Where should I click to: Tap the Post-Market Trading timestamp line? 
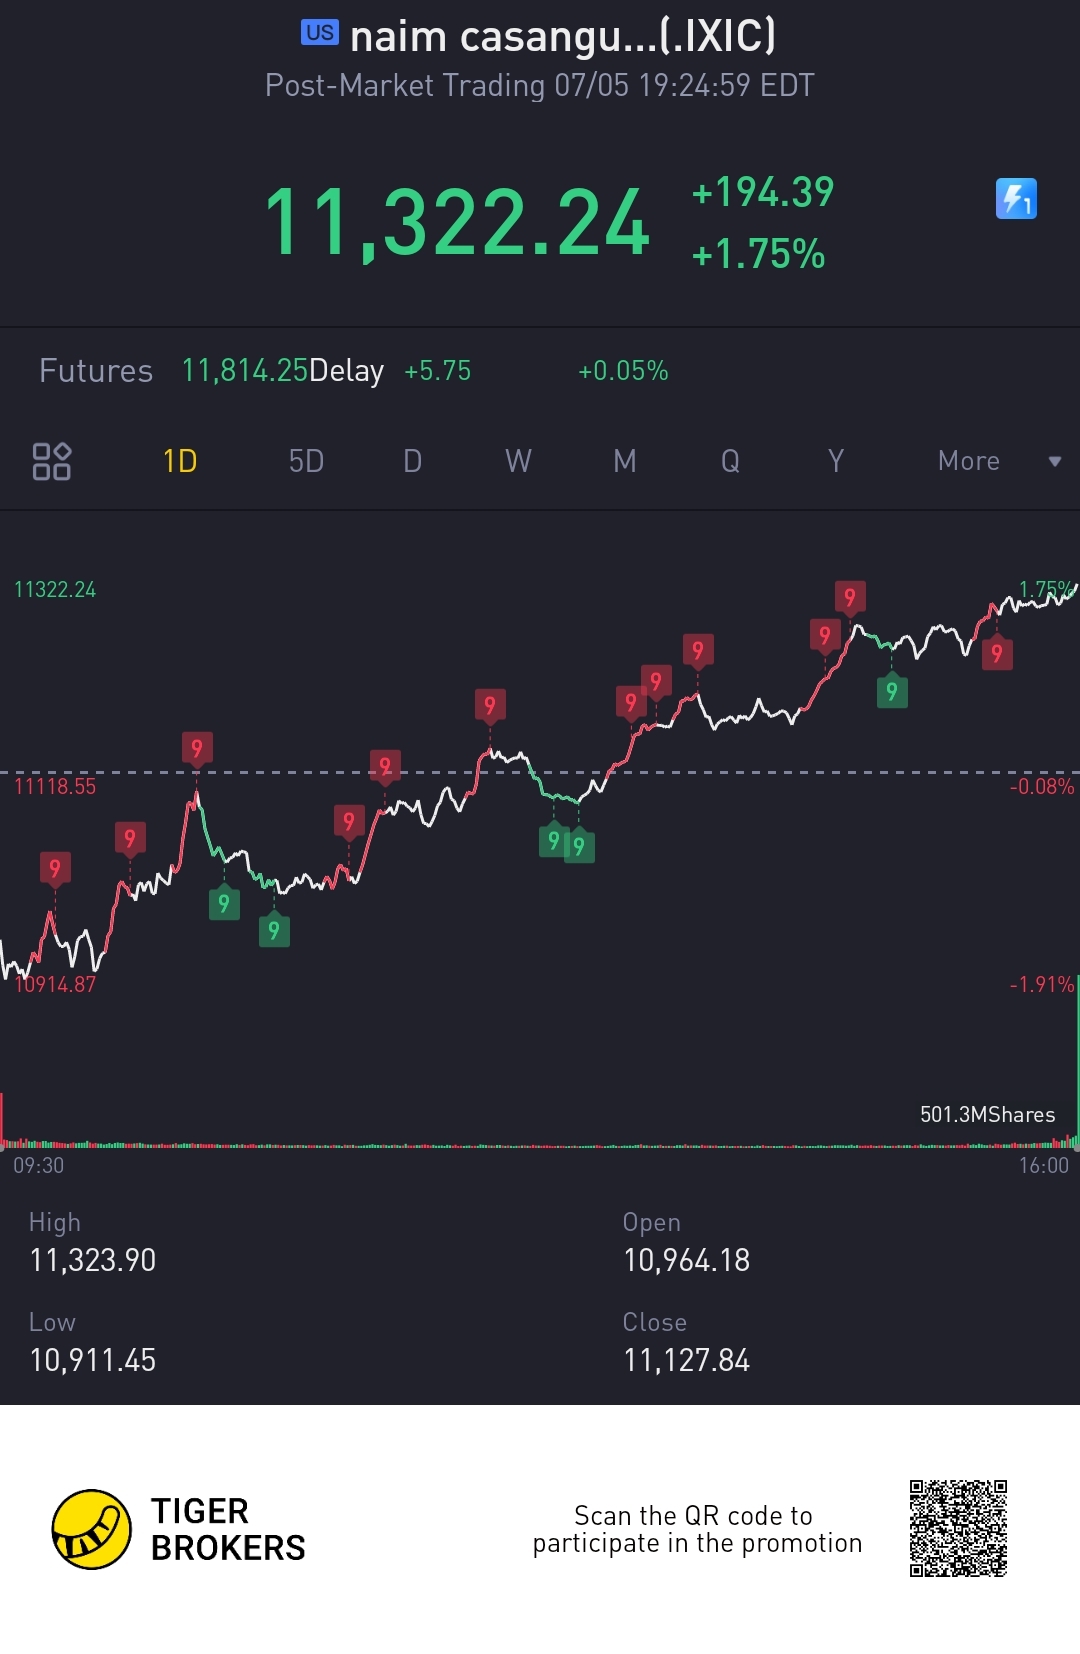click(x=540, y=86)
